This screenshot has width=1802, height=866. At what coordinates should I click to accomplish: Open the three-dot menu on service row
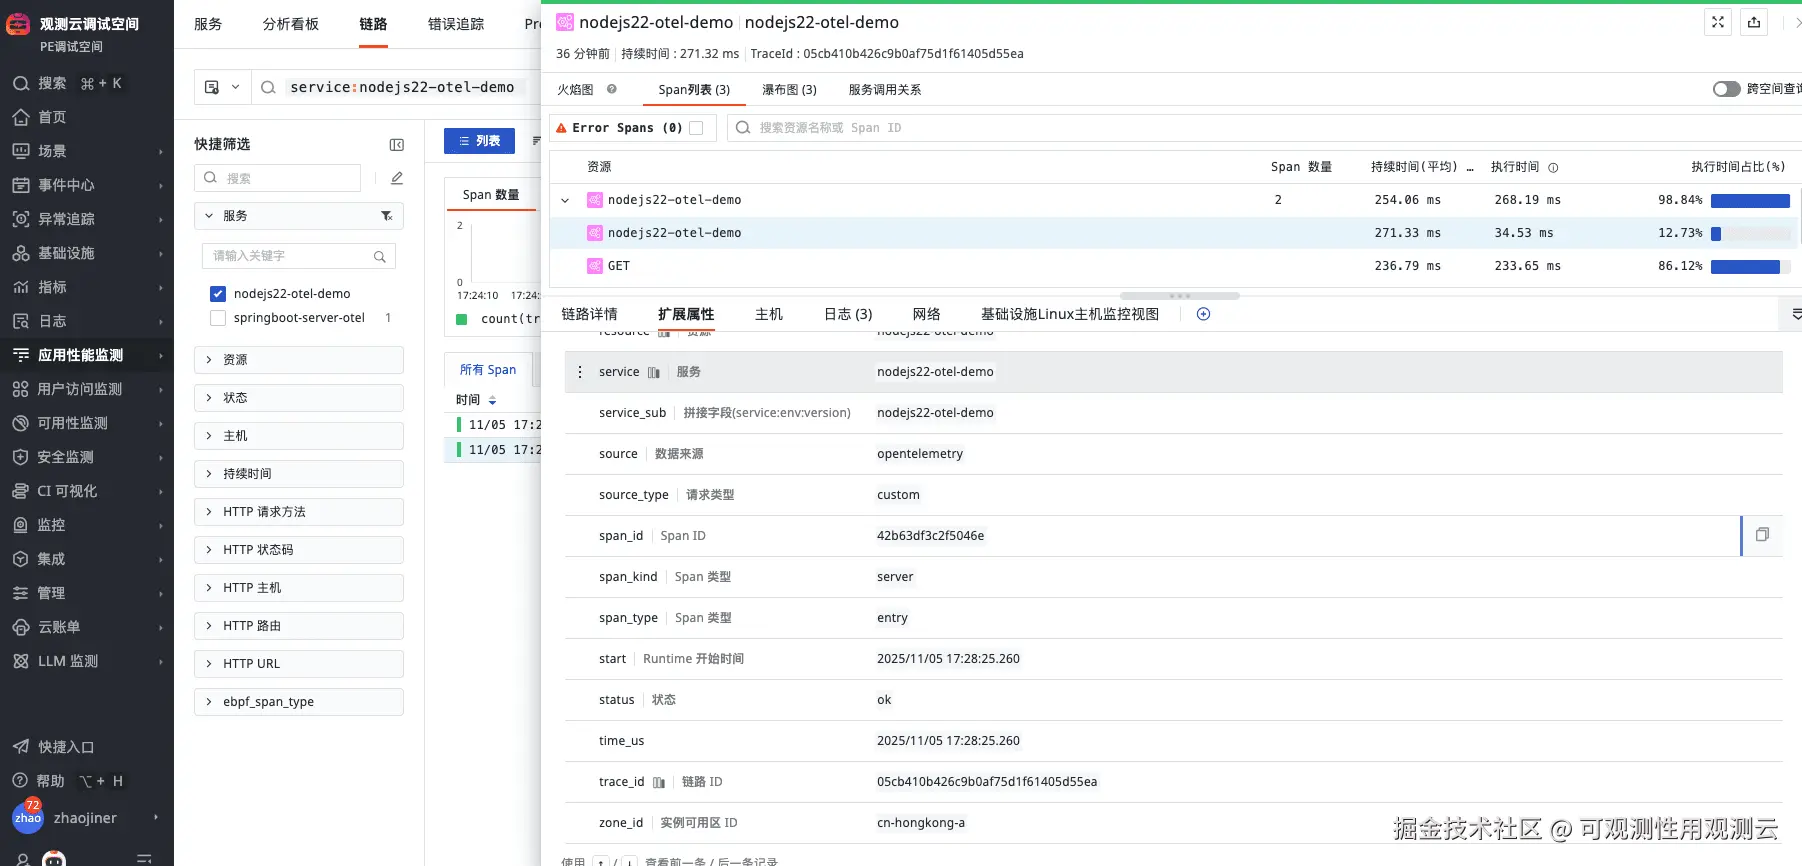point(580,372)
